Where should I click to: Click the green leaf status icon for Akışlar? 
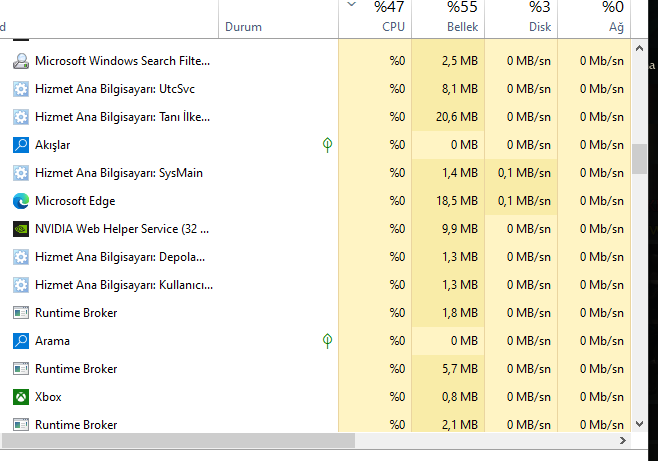click(327, 145)
